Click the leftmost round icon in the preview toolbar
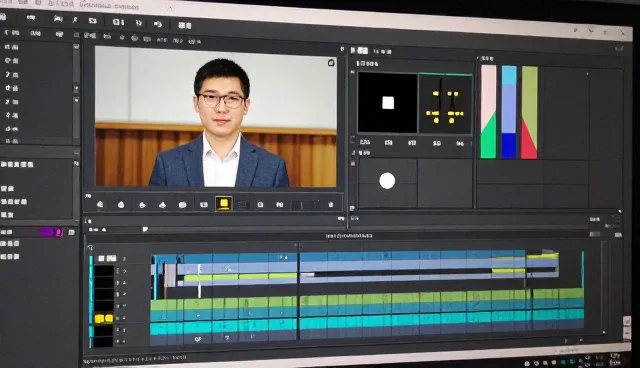The width and height of the screenshot is (640, 368). [100, 205]
